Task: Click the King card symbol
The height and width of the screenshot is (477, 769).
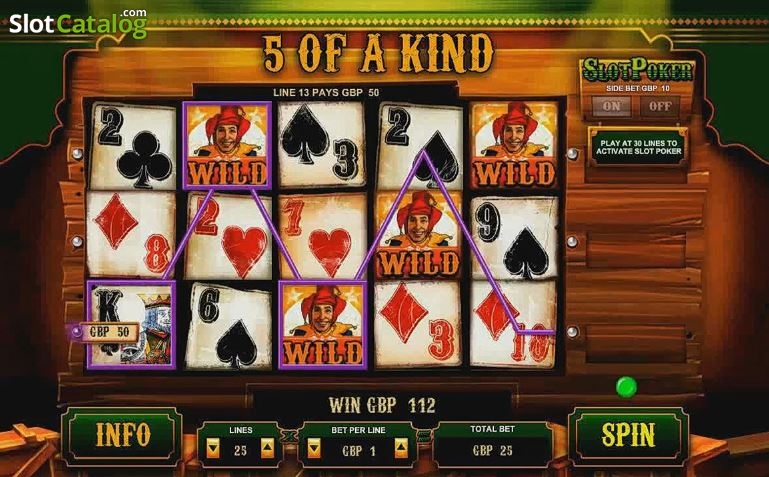Action: point(131,324)
